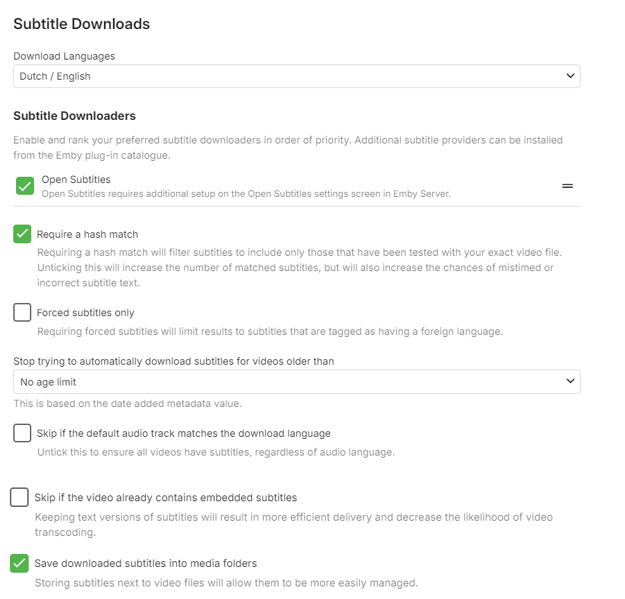The width and height of the screenshot is (625, 599).
Task: Check the Skip if embedded subtitles box
Action: (19, 497)
